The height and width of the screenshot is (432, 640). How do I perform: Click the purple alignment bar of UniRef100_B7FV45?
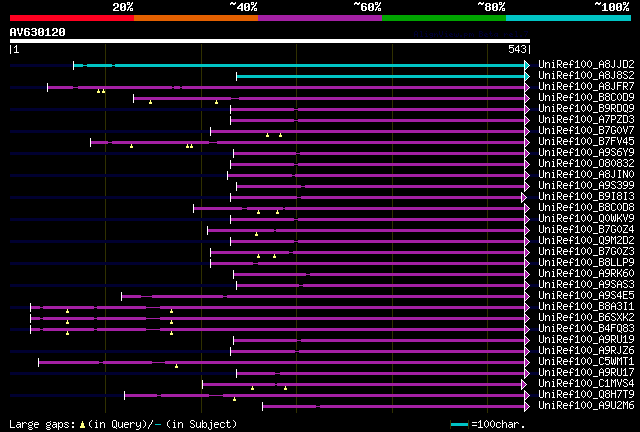(307, 143)
